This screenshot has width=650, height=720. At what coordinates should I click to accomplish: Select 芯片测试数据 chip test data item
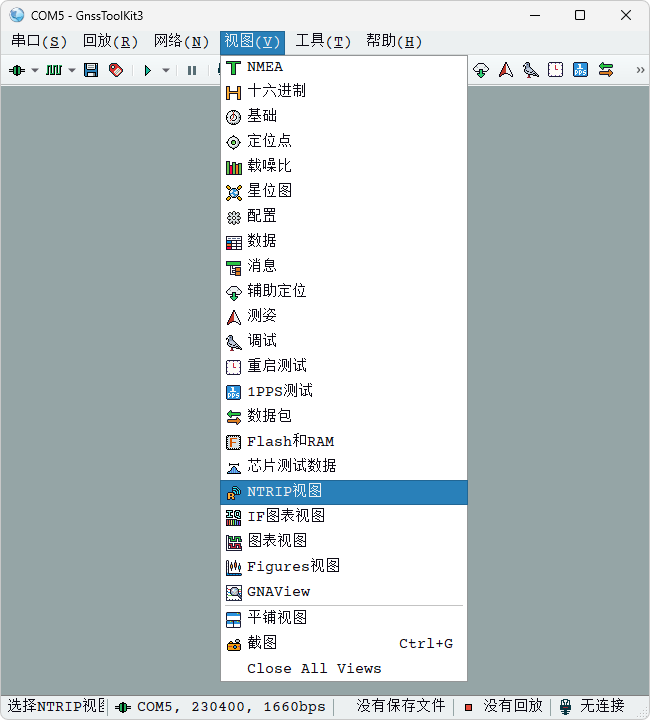tap(344, 467)
